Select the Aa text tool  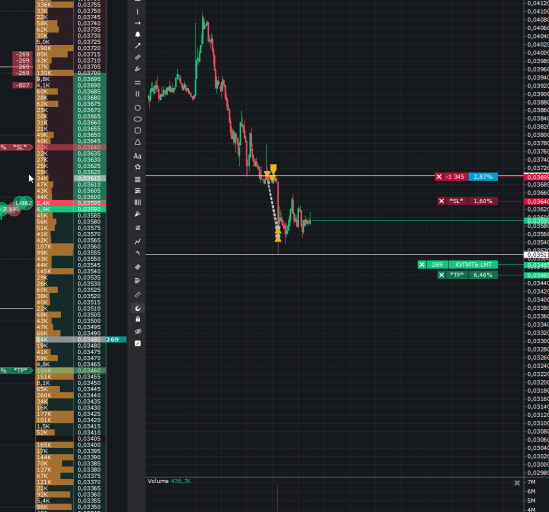138,156
